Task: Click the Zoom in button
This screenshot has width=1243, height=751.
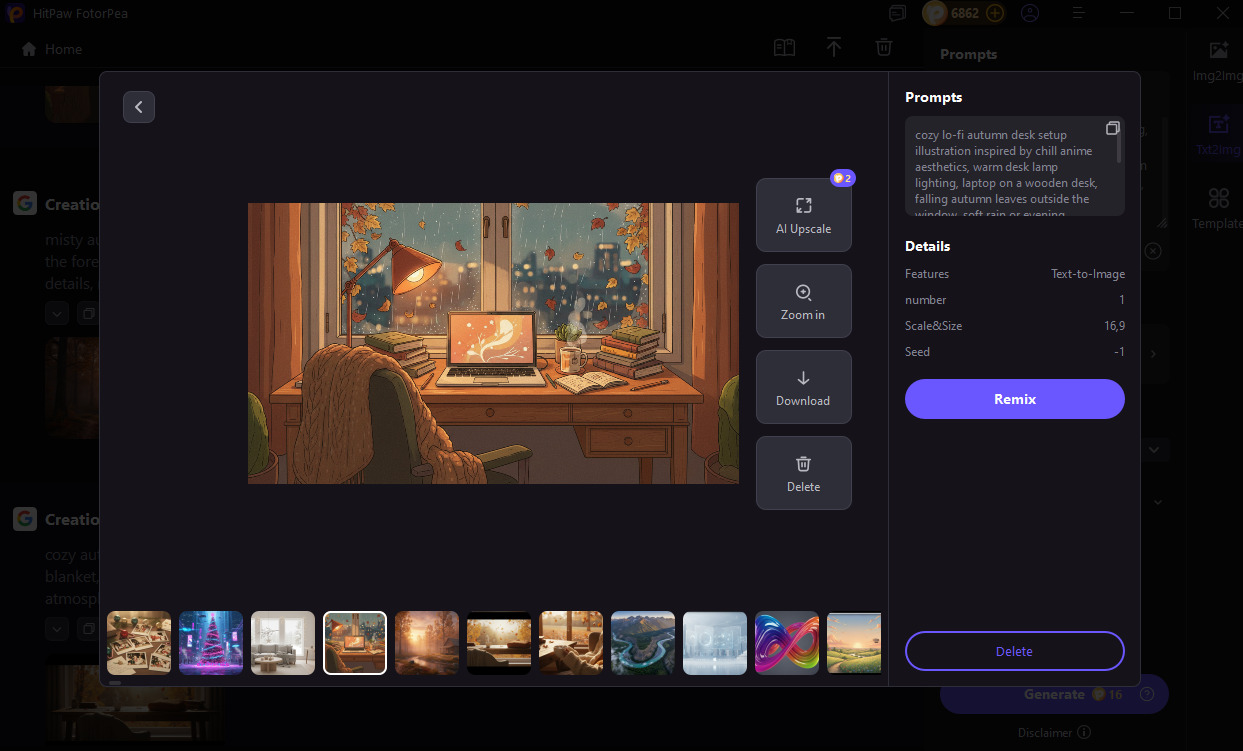Action: pos(803,301)
